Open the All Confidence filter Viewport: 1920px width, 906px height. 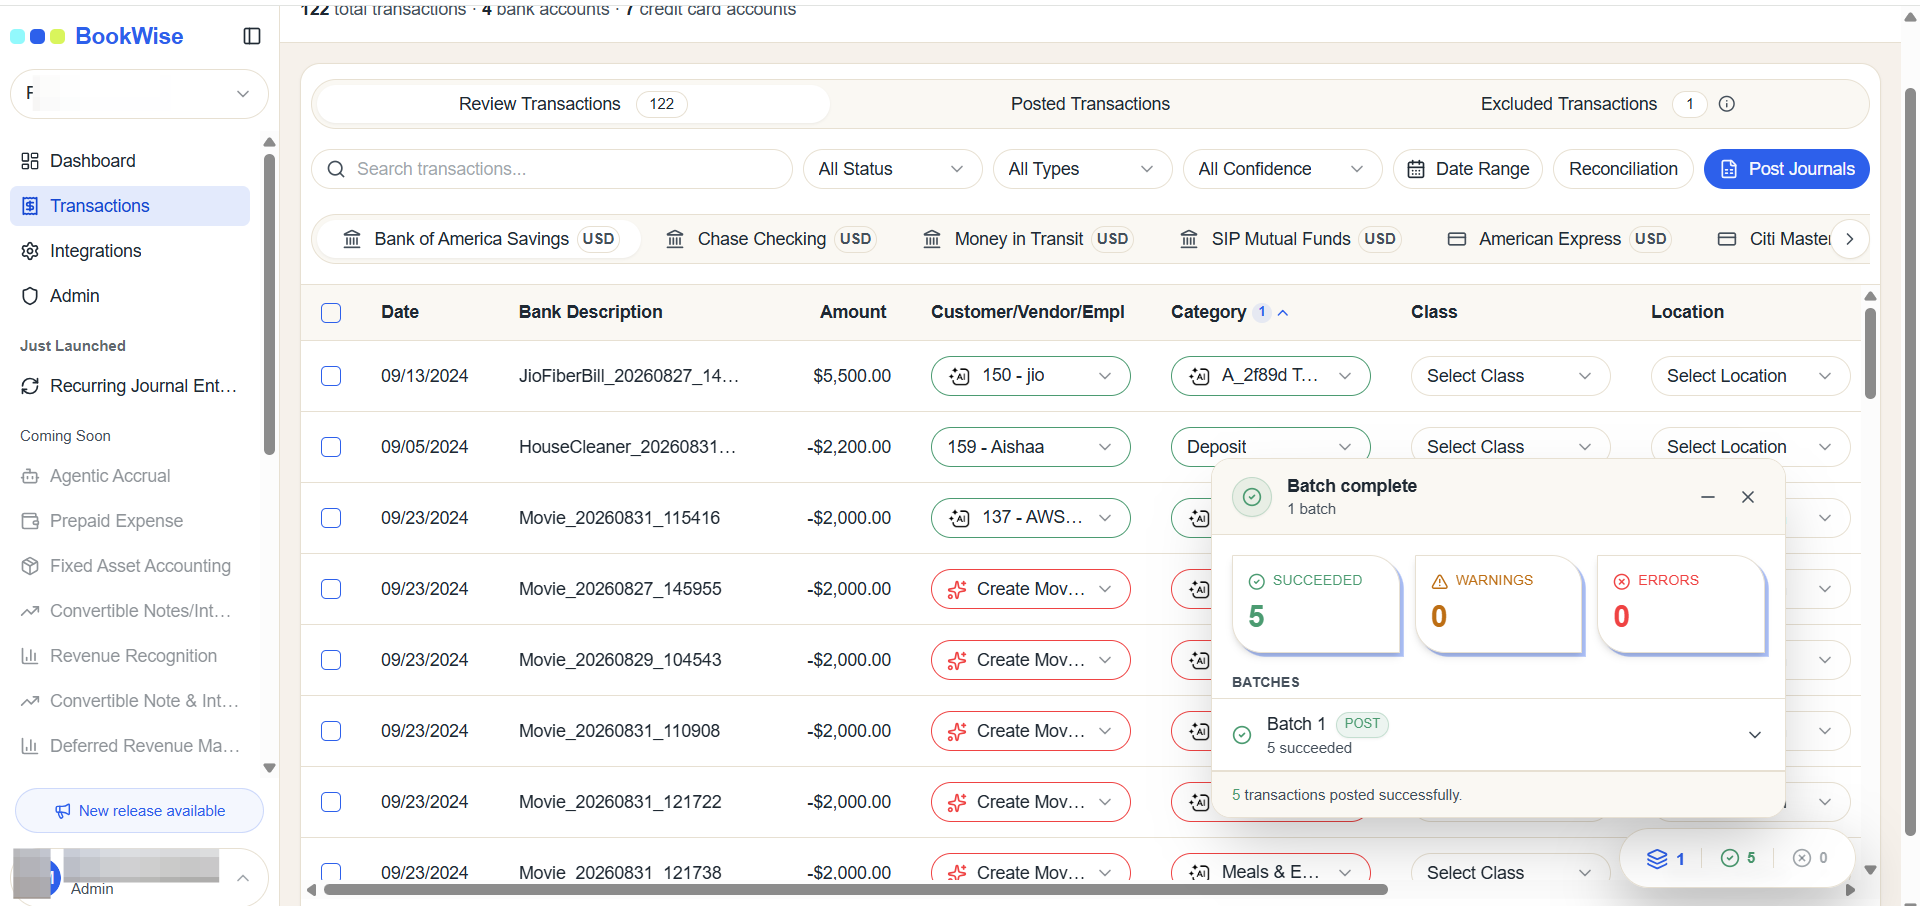pyautogui.click(x=1282, y=169)
